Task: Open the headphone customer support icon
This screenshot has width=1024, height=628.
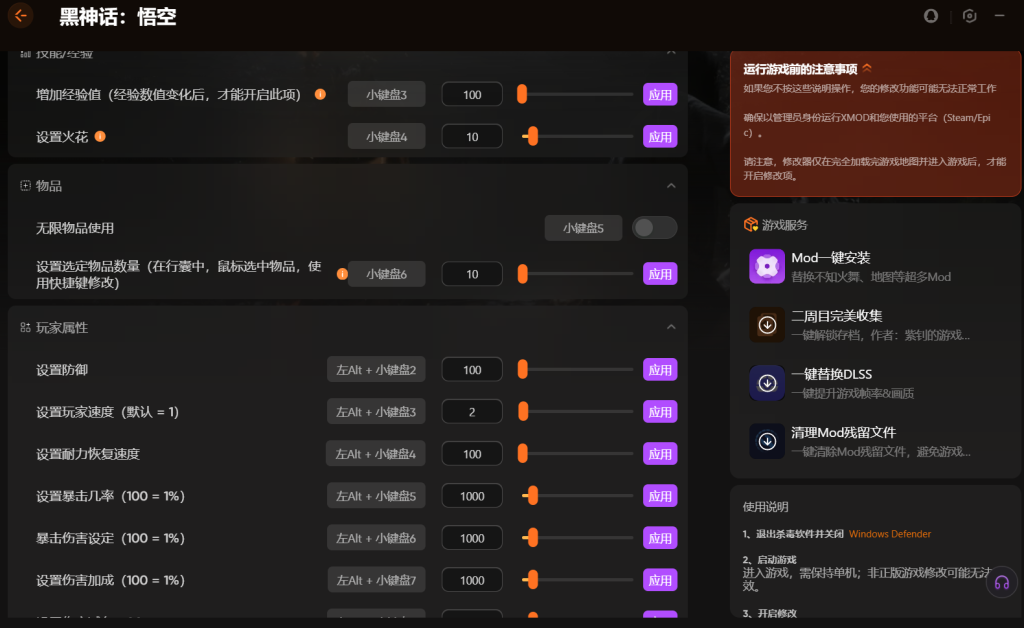Action: [1002, 582]
